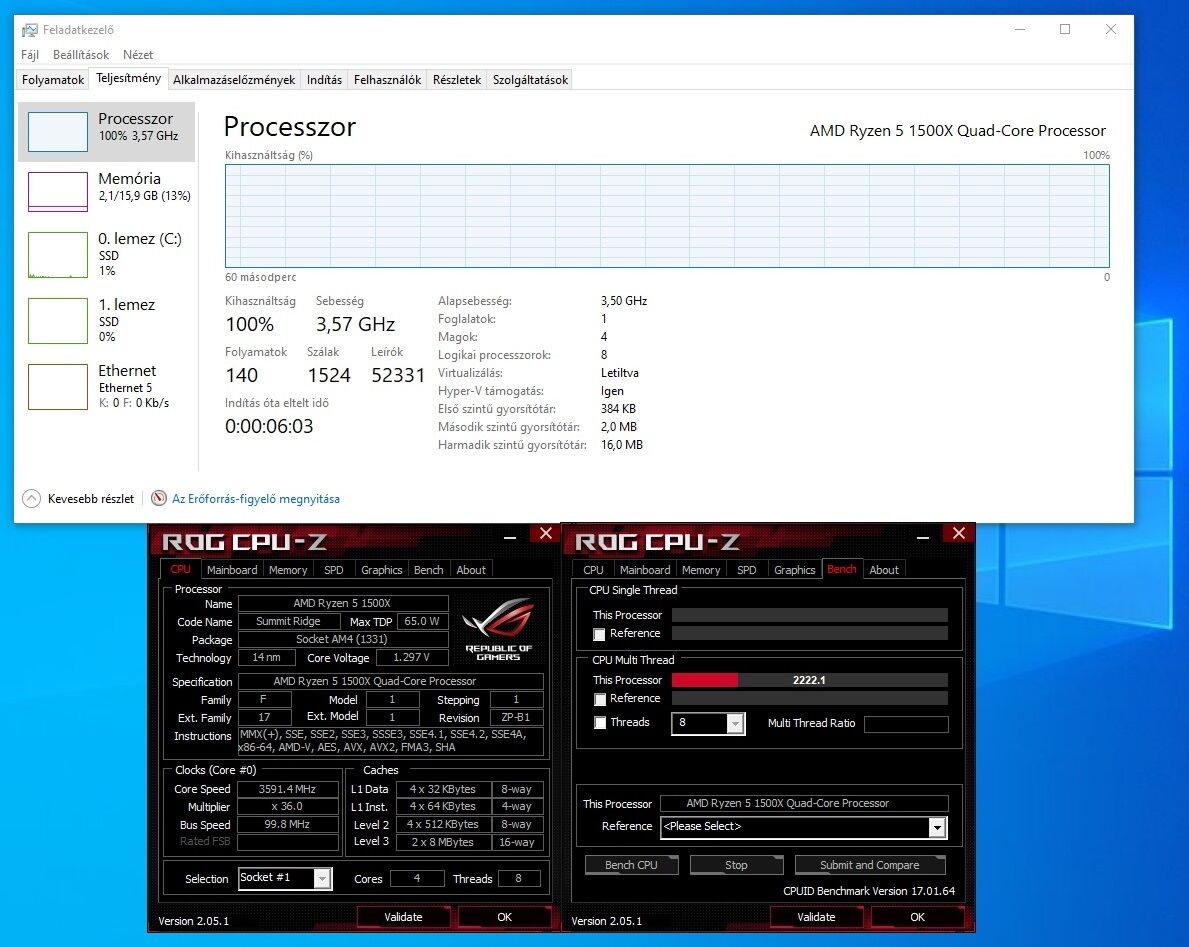Click the Multi Thread score bar 2222.1
The image size is (1189, 947).
810,680
